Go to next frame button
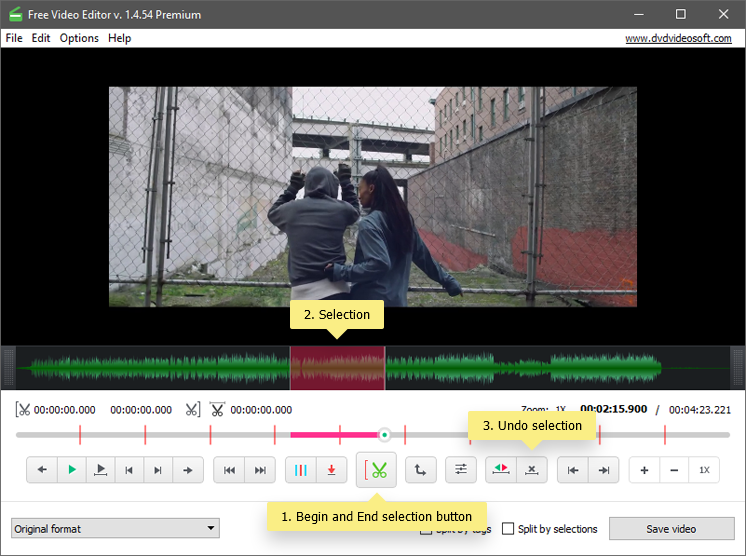The width and height of the screenshot is (746, 556). tap(158, 470)
